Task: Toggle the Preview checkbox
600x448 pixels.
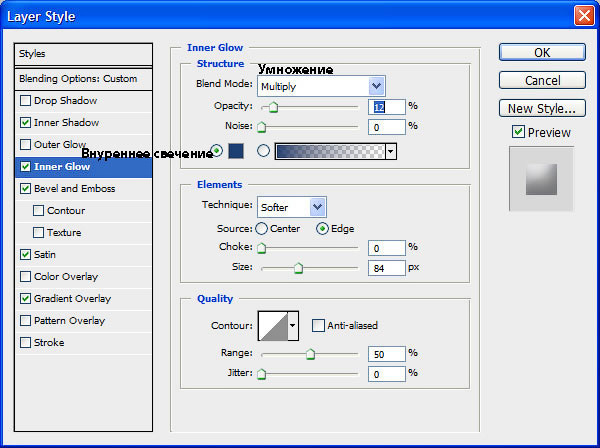Action: coord(518,132)
